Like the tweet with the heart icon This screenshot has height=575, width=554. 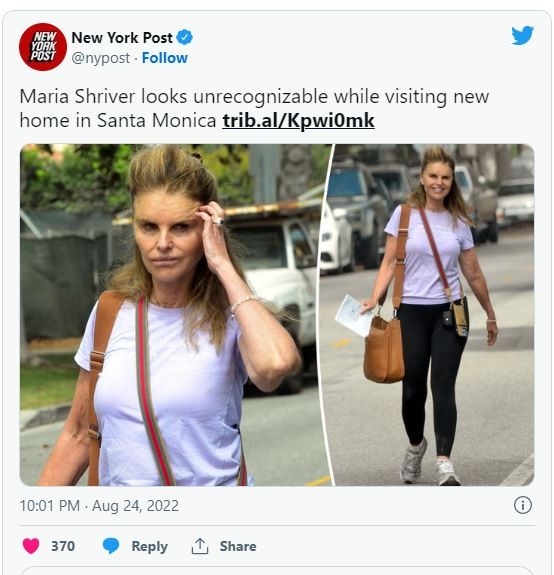tap(31, 546)
